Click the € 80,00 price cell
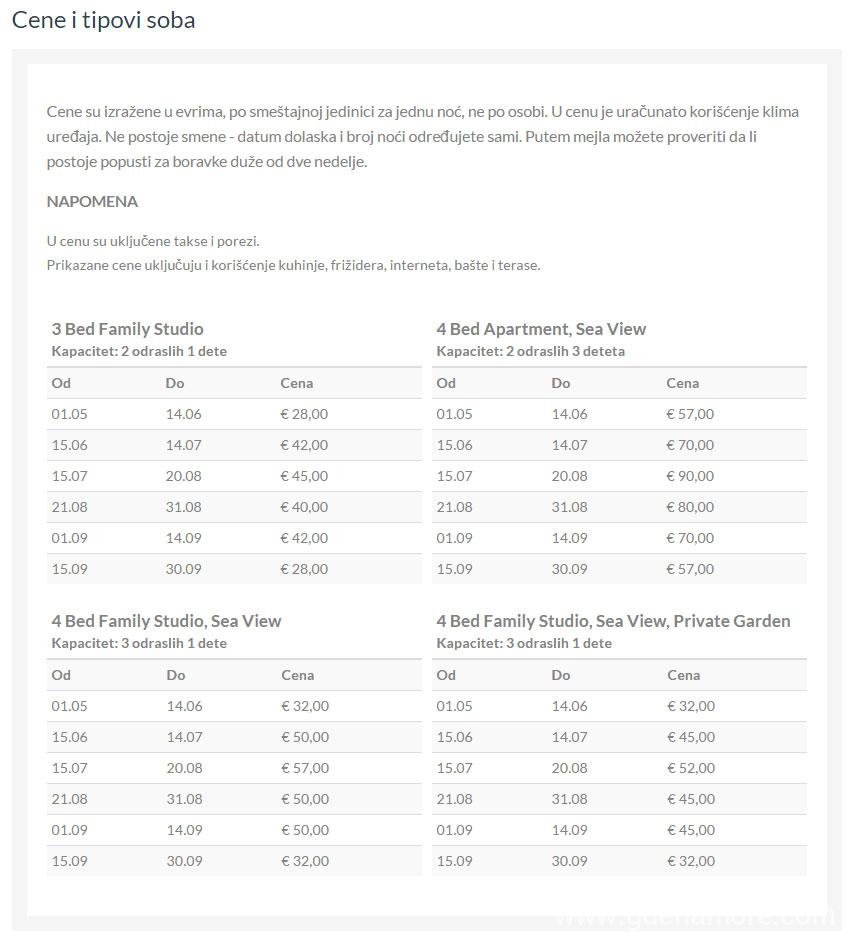Image resolution: width=854 pixels, height=940 pixels. click(690, 507)
